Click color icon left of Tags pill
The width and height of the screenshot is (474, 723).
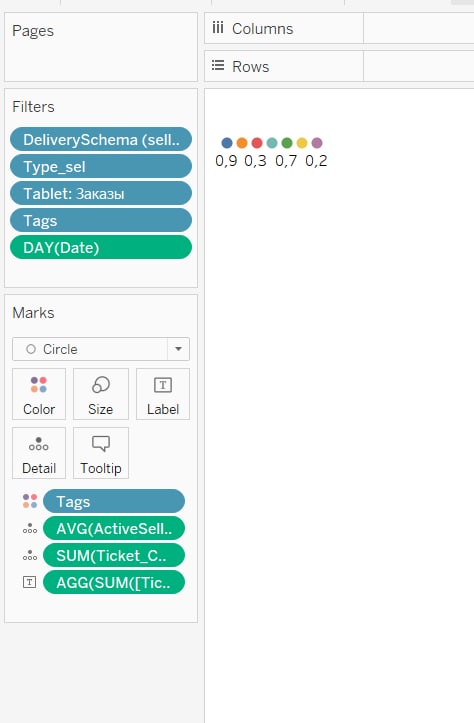(x=30, y=501)
